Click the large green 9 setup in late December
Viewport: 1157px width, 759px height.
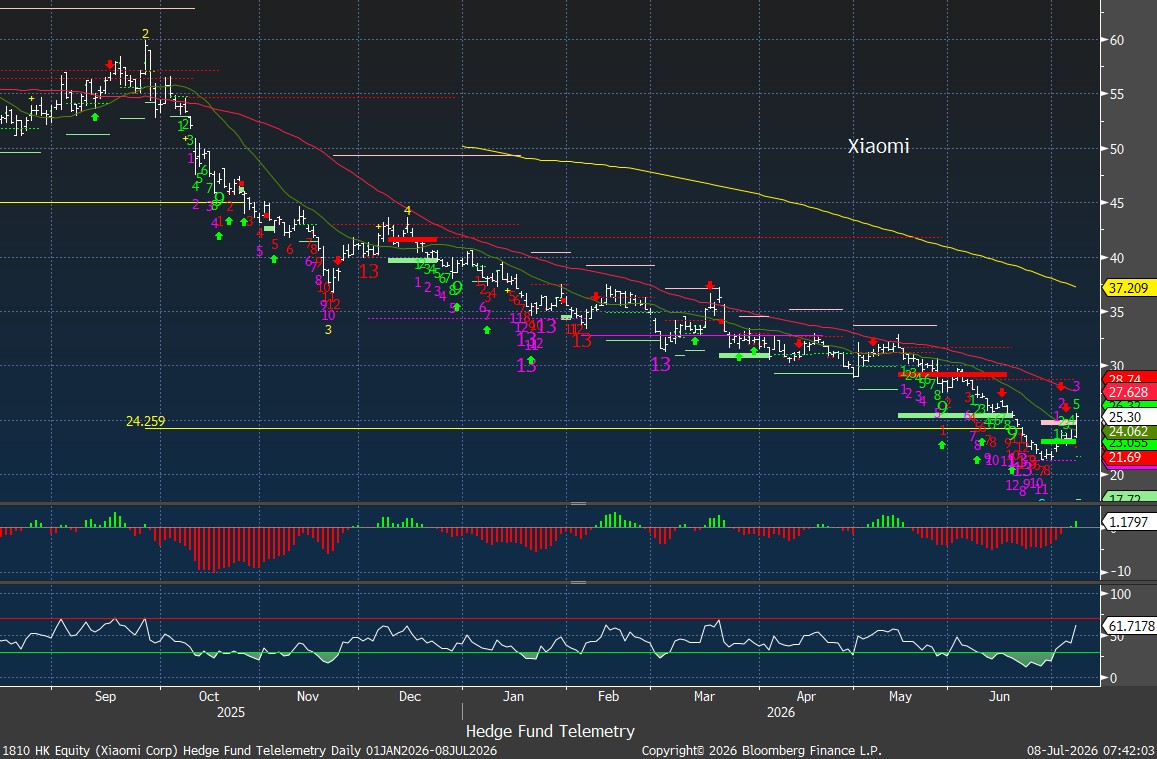coord(457,287)
